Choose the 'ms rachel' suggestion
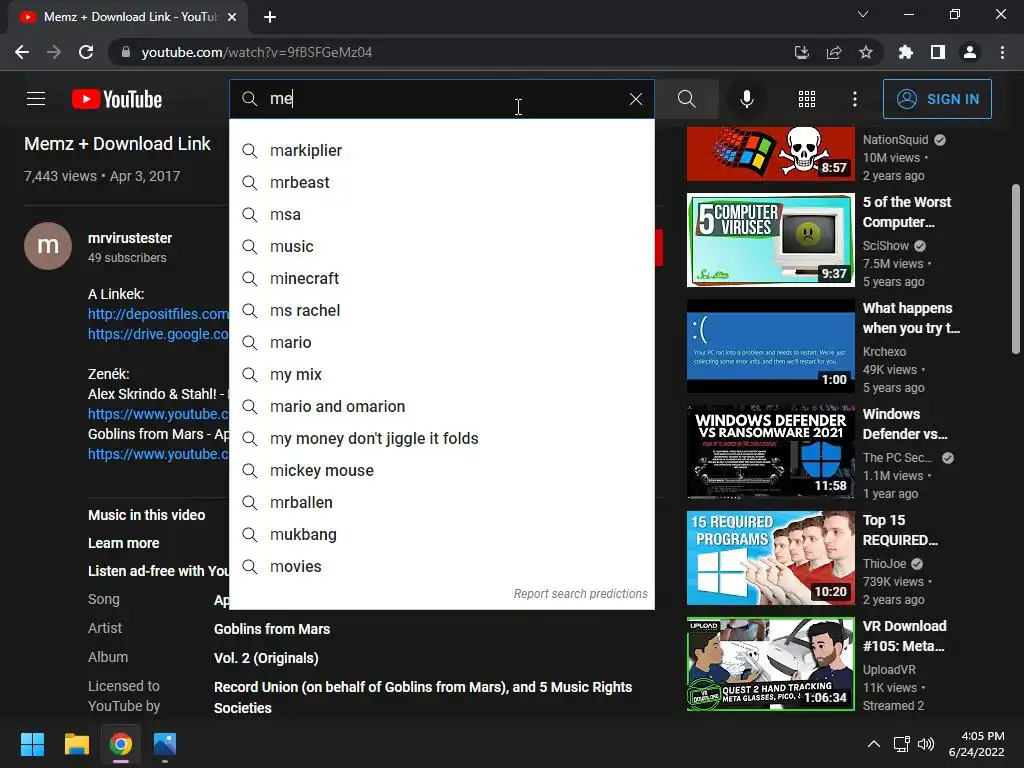This screenshot has height=768, width=1024. [441, 311]
